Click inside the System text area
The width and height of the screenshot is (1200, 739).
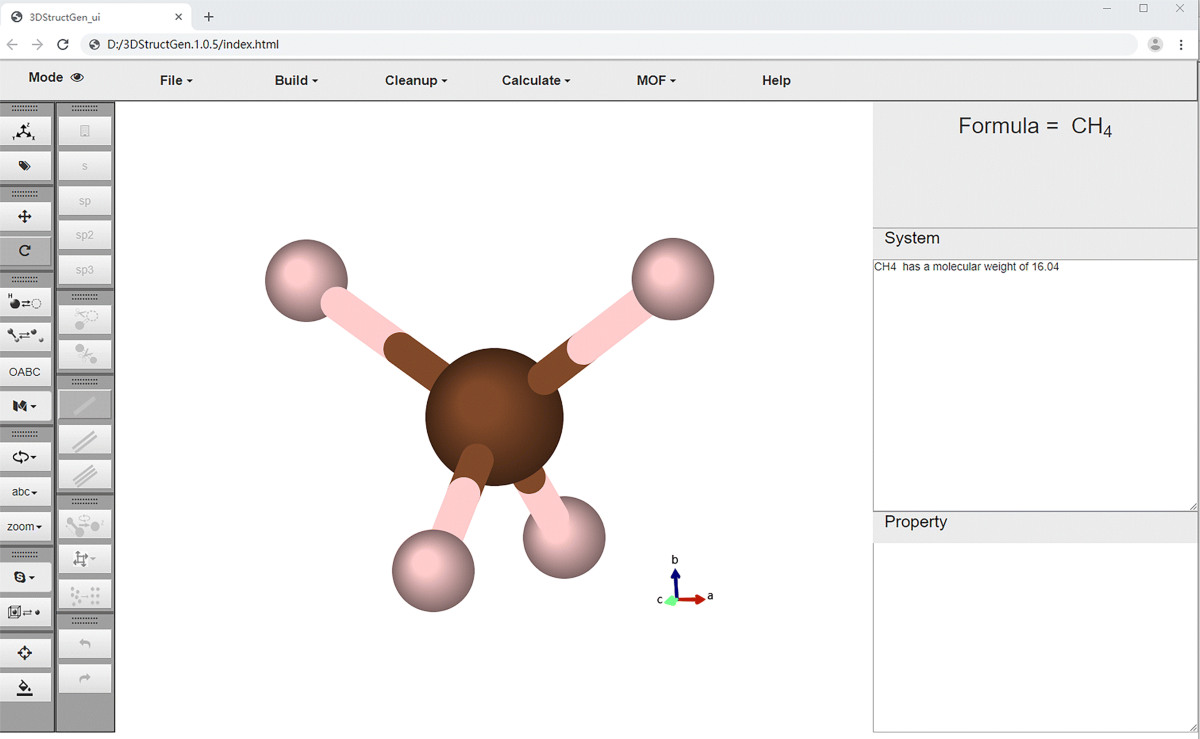[1034, 385]
